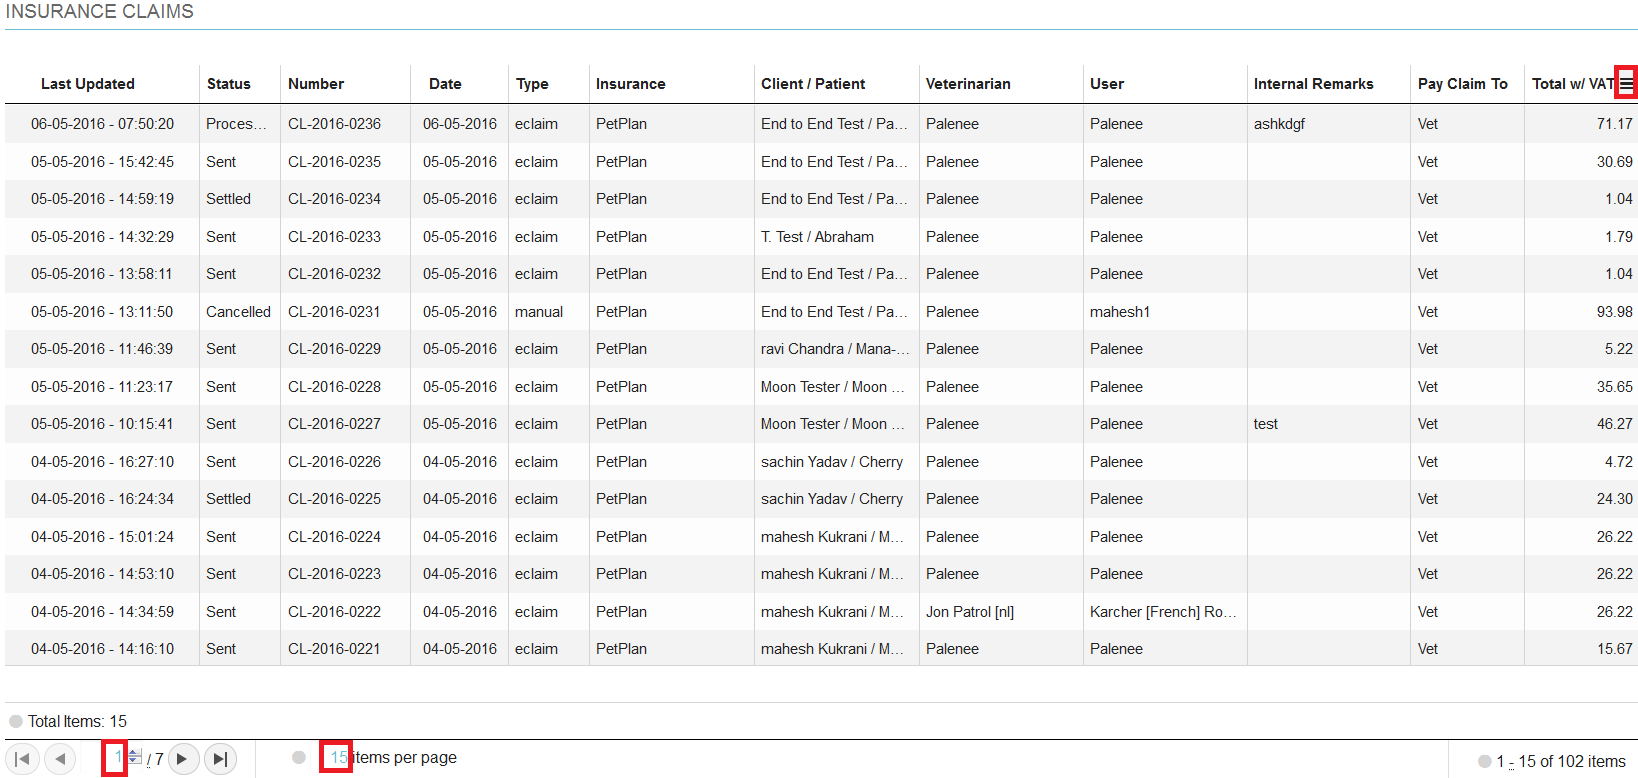
Task: Open cancelled claim CL-2016-0231
Action: [334, 312]
